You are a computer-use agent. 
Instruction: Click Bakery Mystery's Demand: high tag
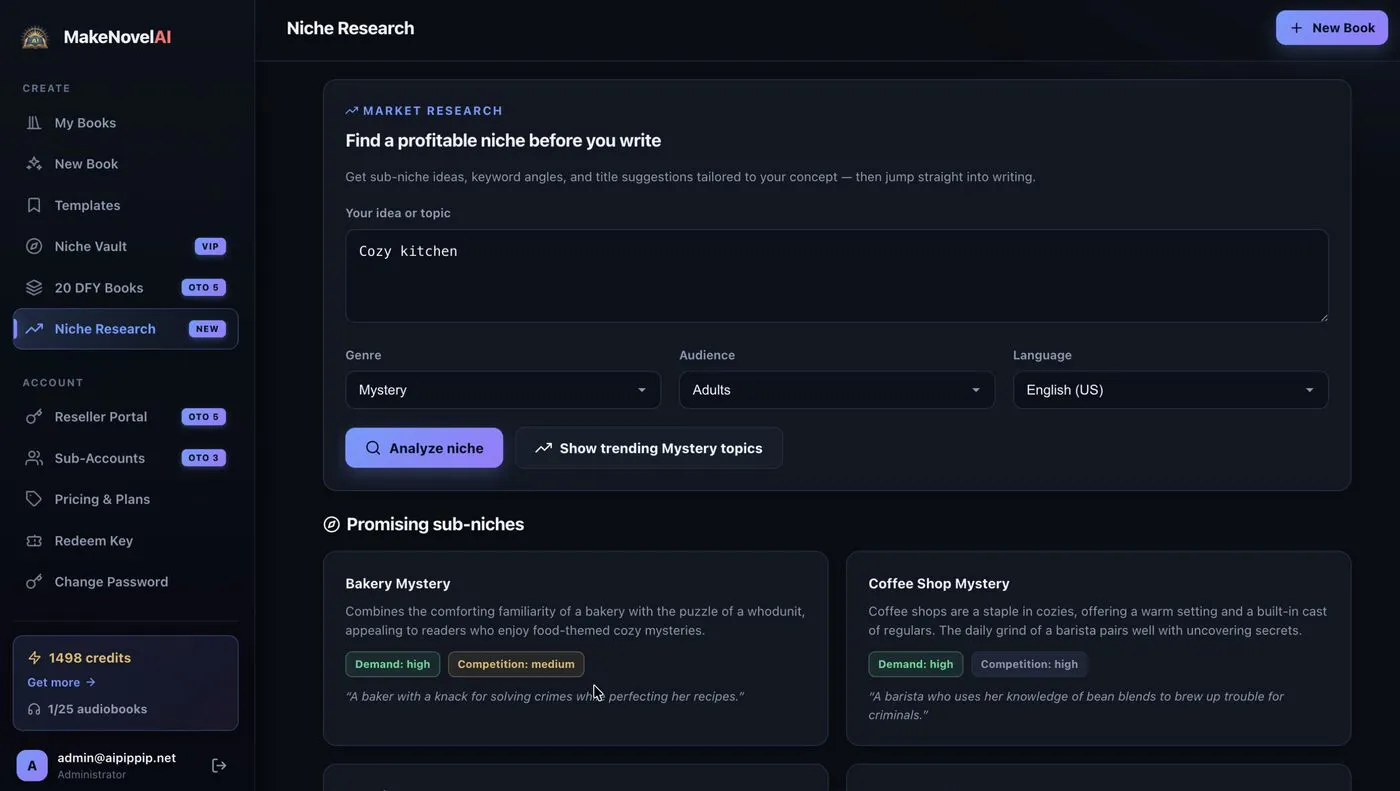[x=393, y=664]
